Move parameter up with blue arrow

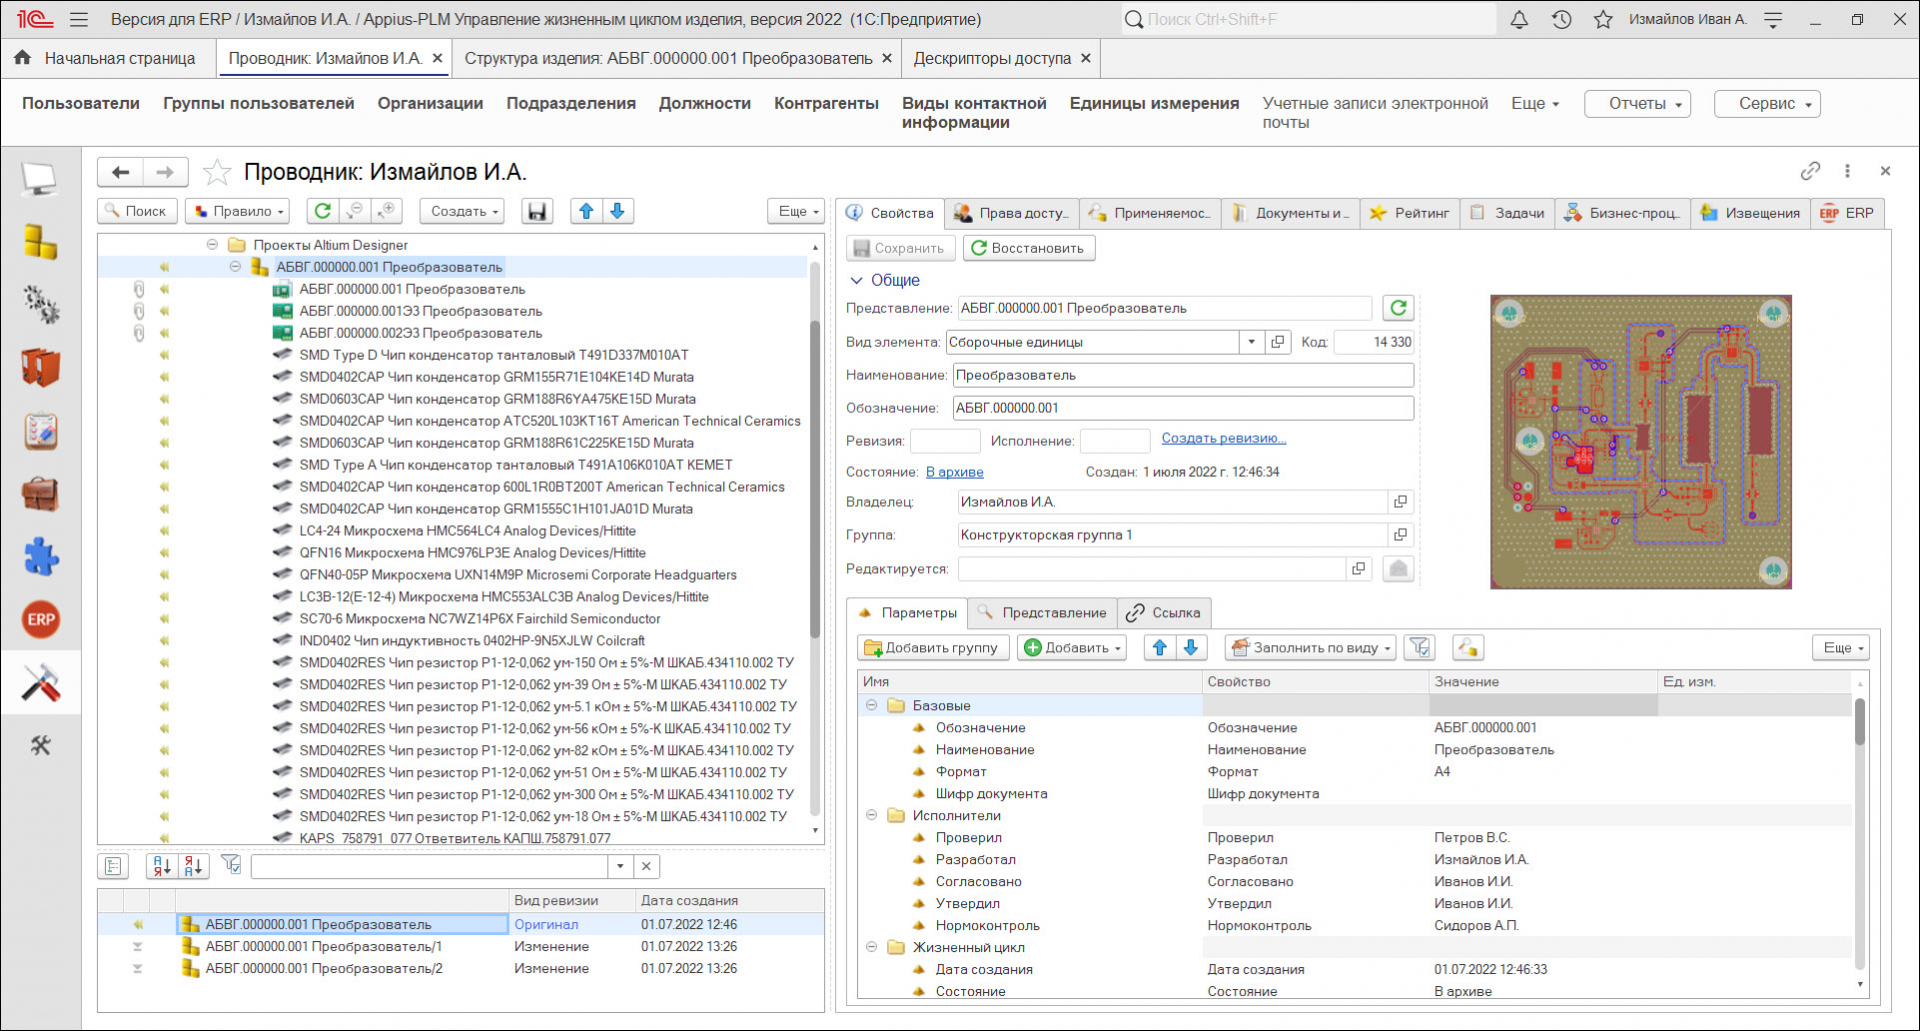click(1159, 647)
